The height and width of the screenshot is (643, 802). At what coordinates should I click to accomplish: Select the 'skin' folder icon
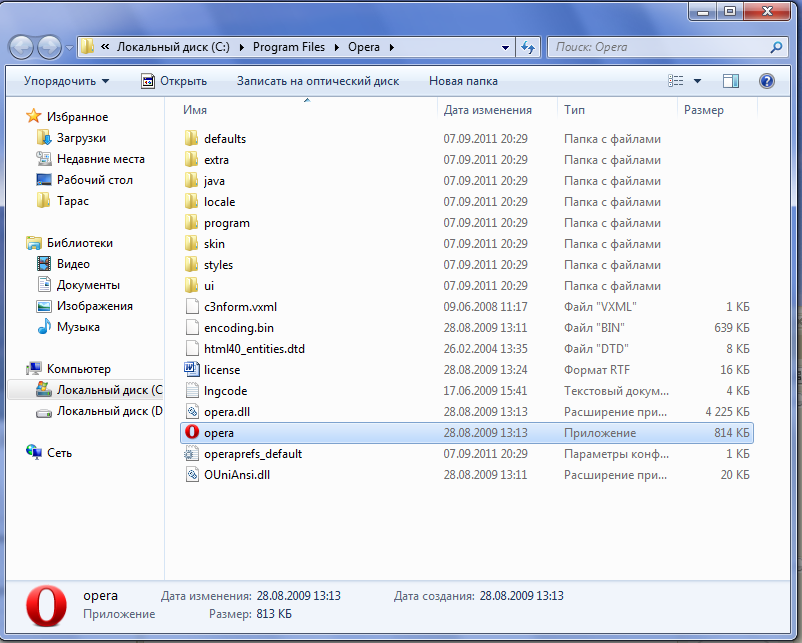[191, 243]
